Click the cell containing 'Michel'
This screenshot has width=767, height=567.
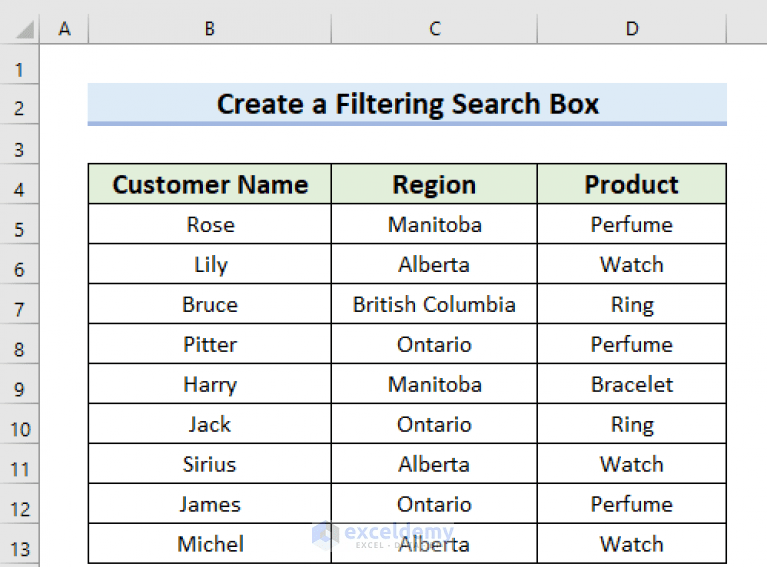[210, 544]
